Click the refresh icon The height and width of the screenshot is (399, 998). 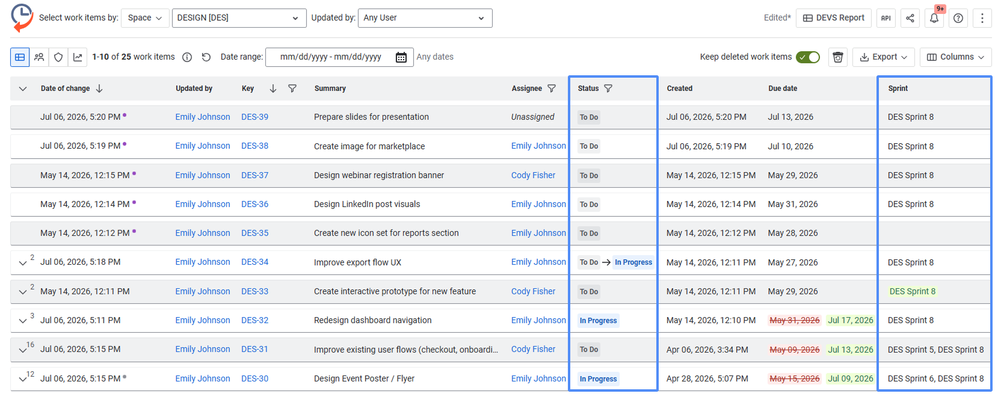[206, 57]
